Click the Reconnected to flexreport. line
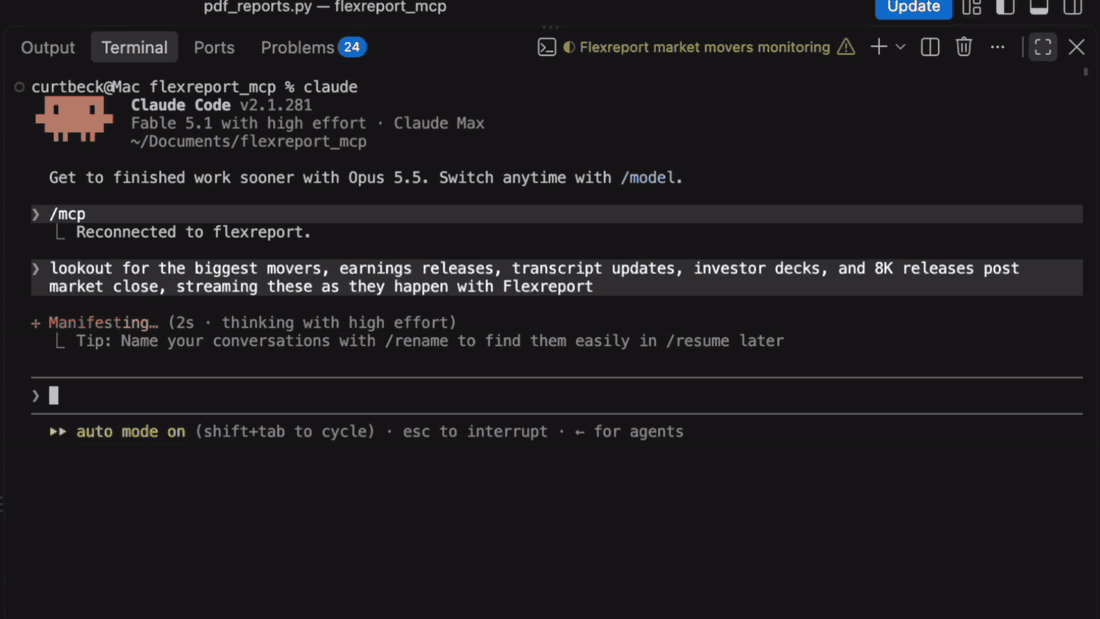This screenshot has width=1100, height=619. point(193,232)
